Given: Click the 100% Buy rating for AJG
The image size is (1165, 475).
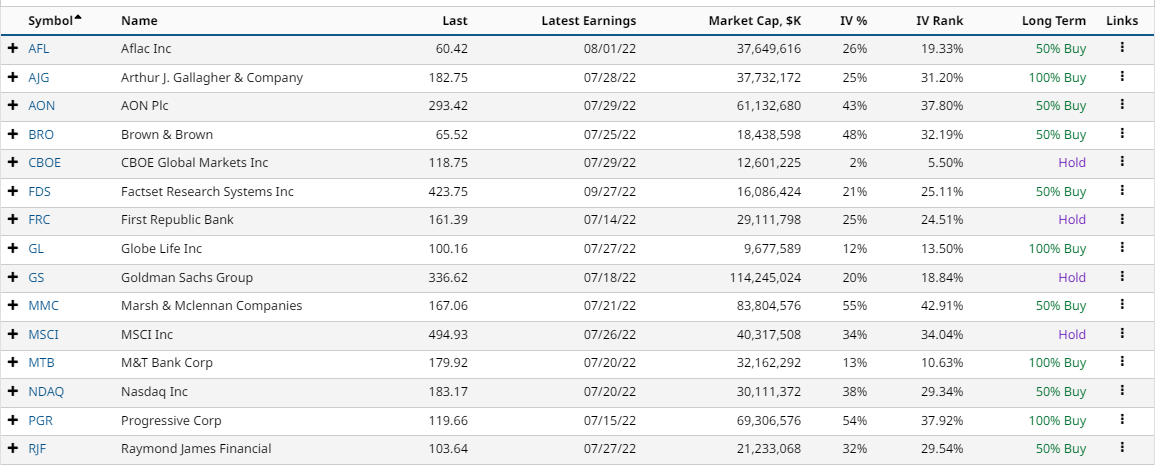Looking at the screenshot, I should [1057, 77].
